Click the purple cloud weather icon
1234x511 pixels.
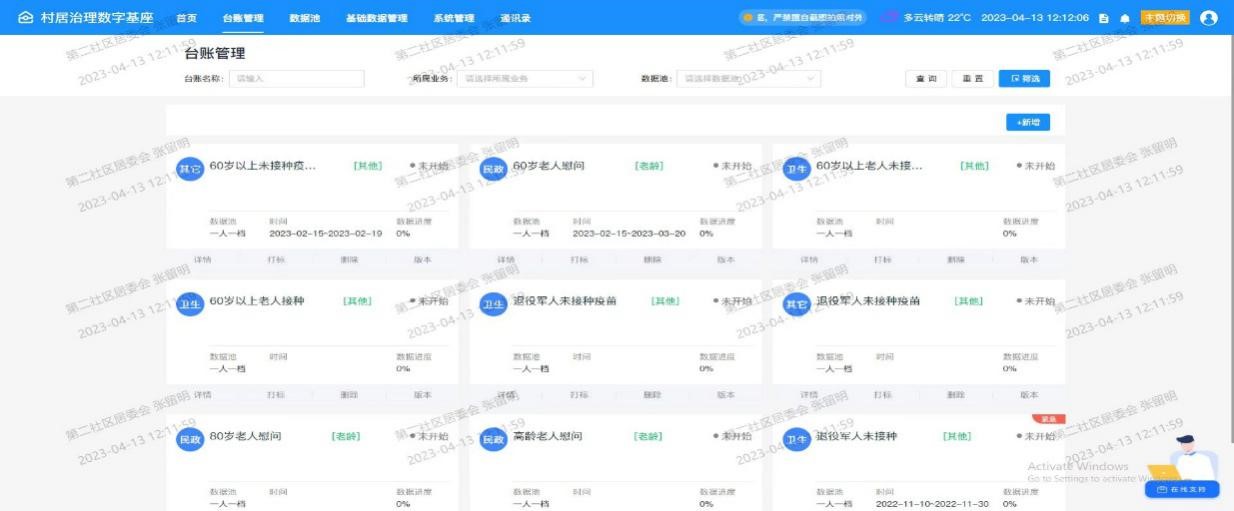pyautogui.click(x=890, y=18)
